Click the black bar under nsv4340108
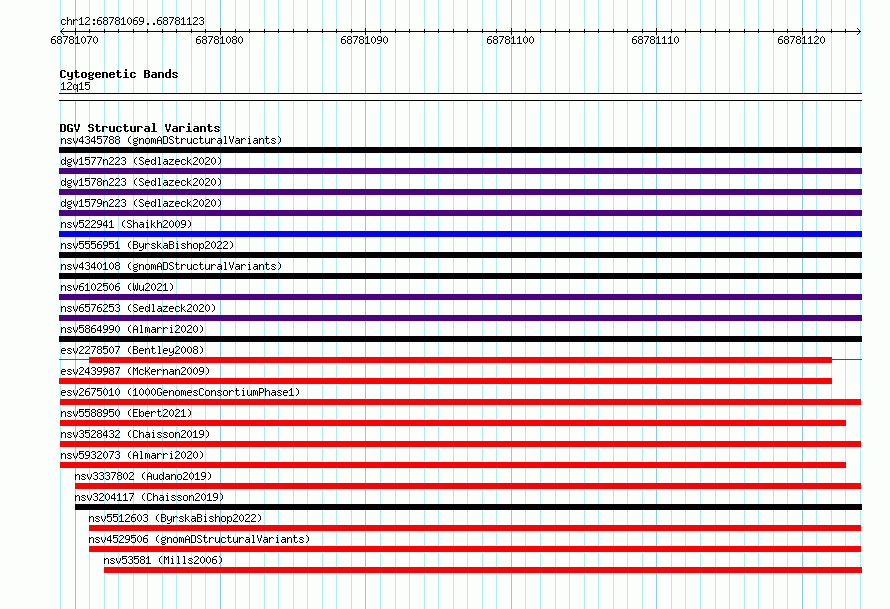The height and width of the screenshot is (609, 890). (460, 276)
